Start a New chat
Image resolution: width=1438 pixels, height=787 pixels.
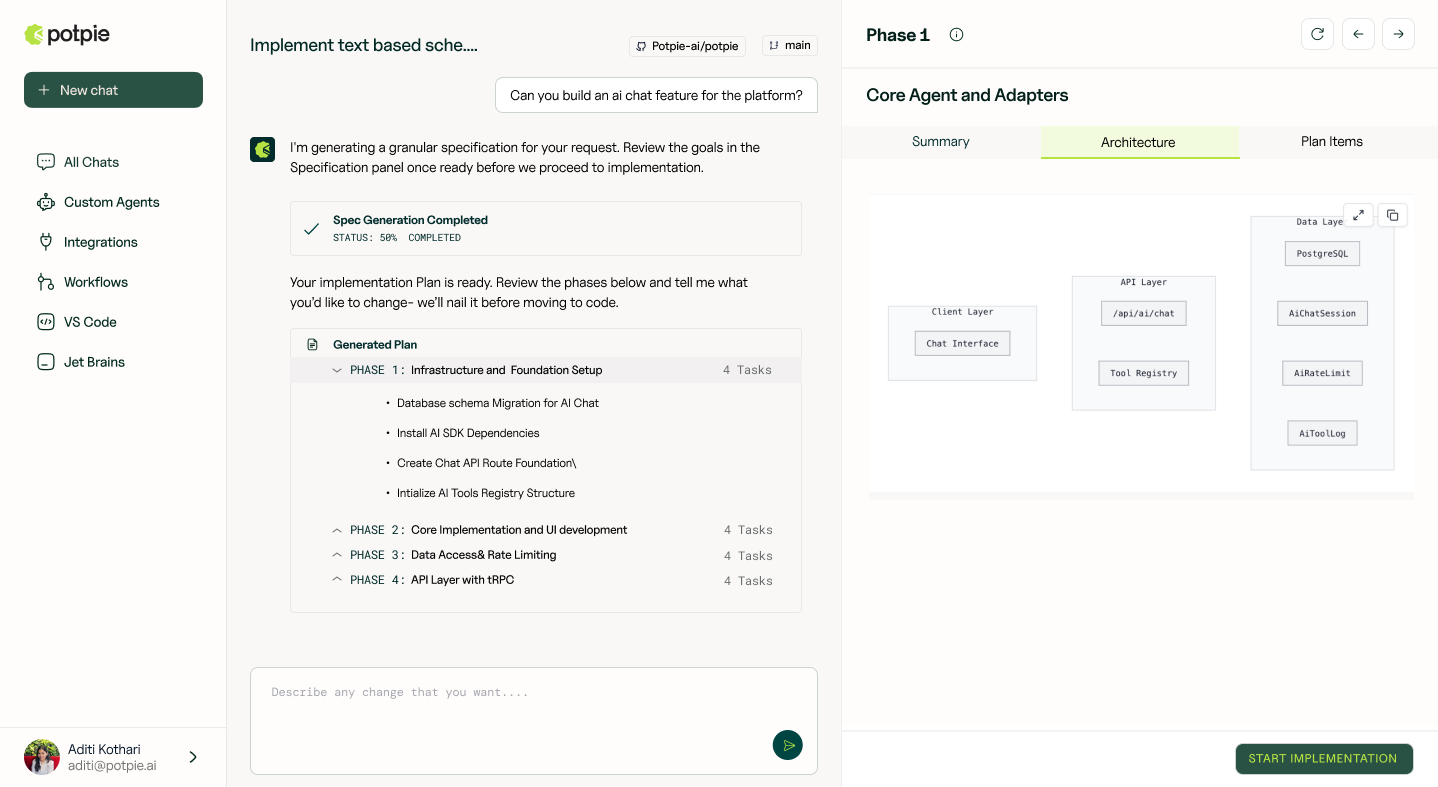tap(113, 90)
